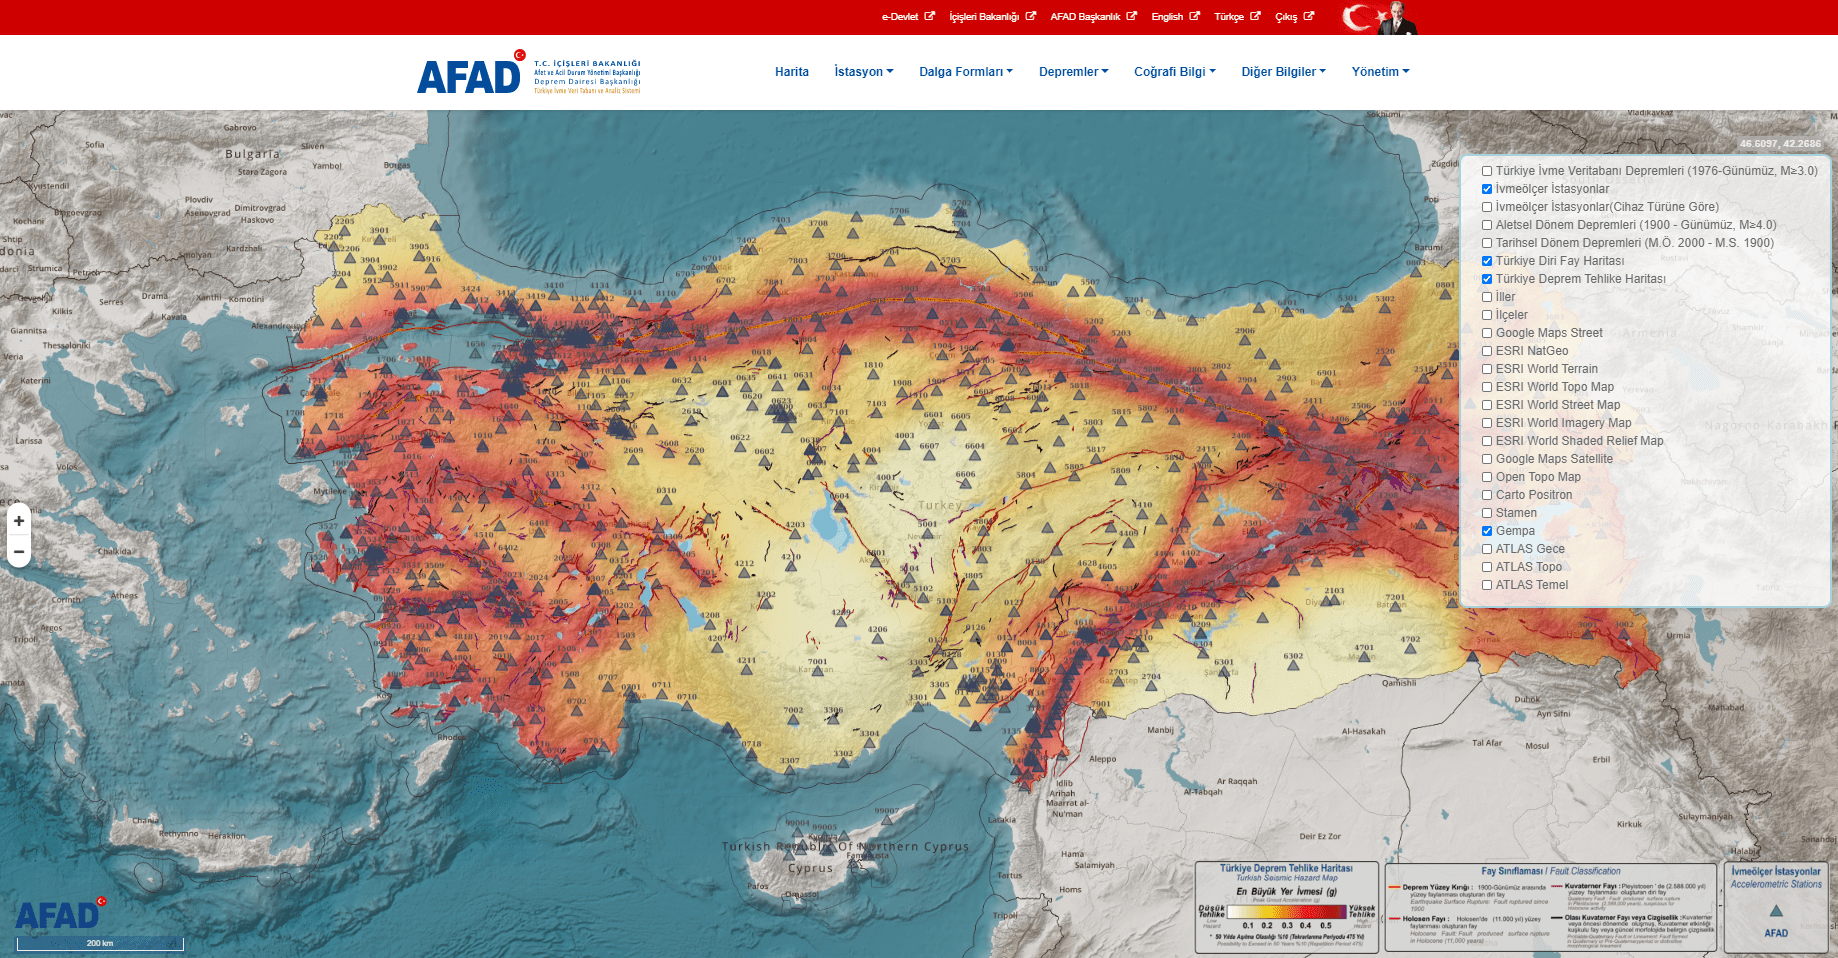The width and height of the screenshot is (1838, 958).
Task: Select accelerometer station 4208 triangle
Action: (710, 626)
